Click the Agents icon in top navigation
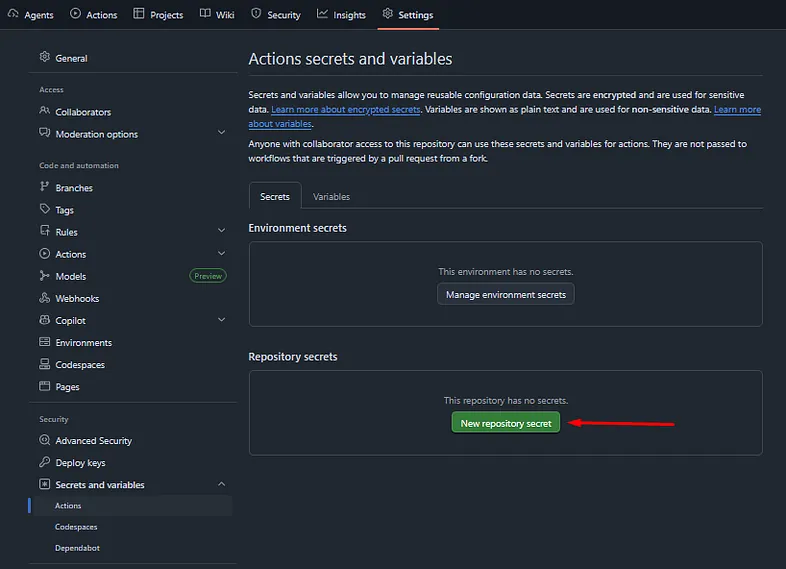Image resolution: width=786 pixels, height=569 pixels. (13, 14)
